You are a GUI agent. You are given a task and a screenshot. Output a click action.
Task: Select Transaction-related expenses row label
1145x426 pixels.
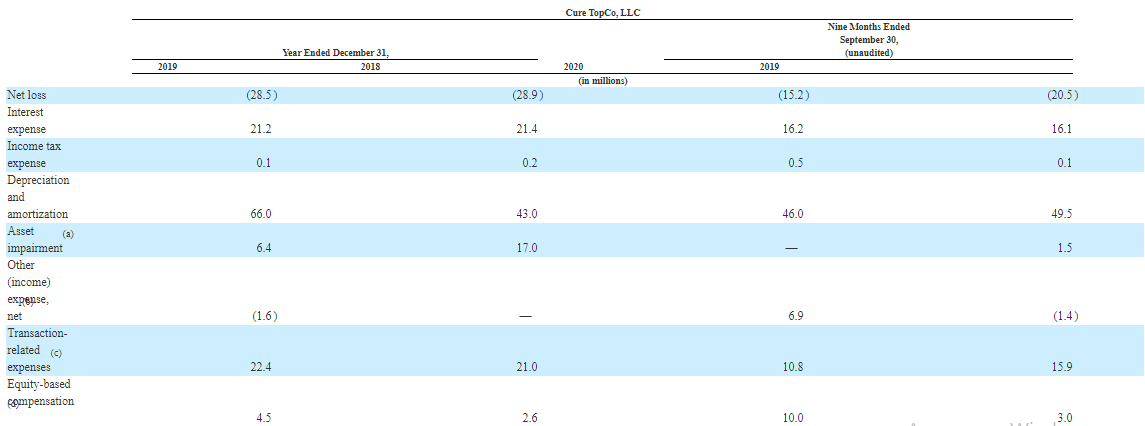tap(37, 350)
